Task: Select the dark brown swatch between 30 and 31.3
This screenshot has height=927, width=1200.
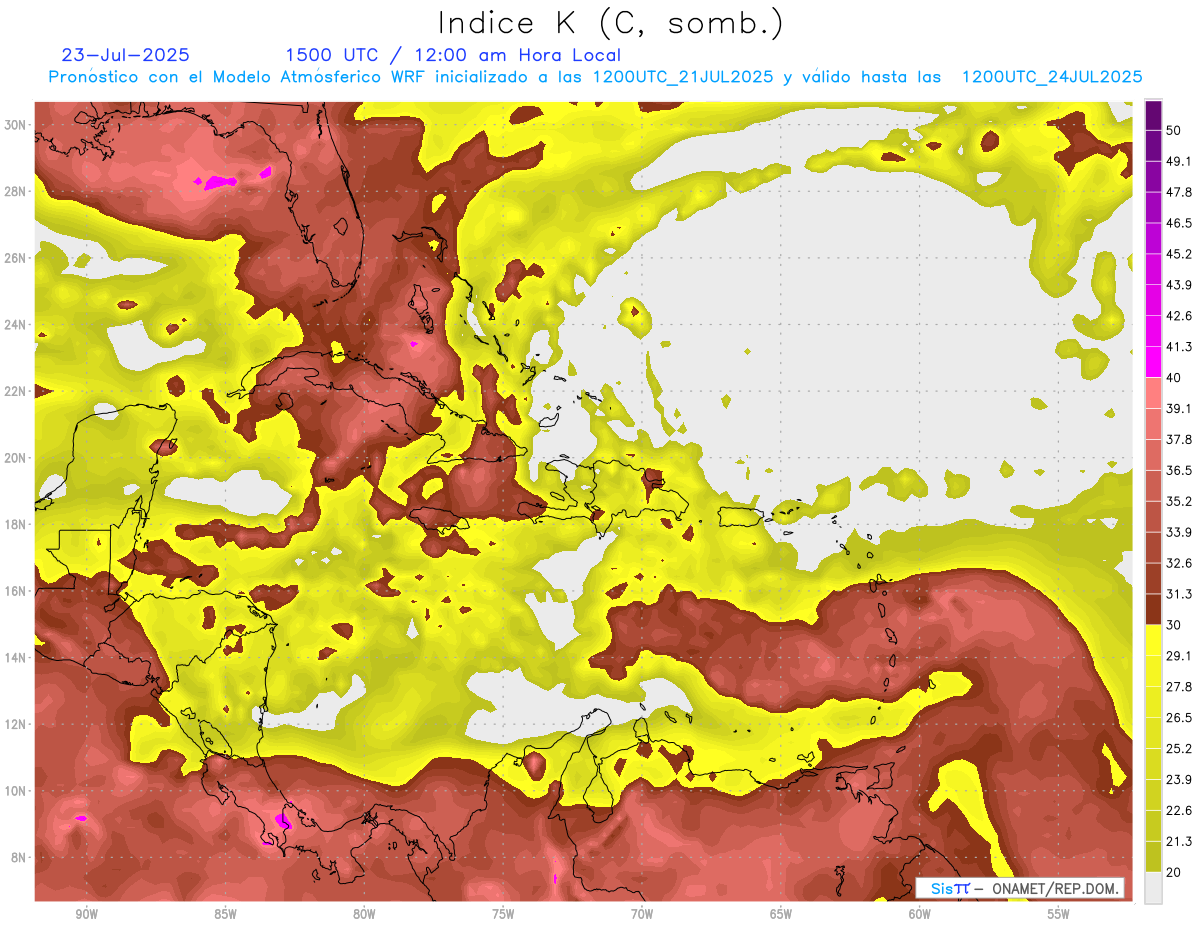Action: (1153, 610)
